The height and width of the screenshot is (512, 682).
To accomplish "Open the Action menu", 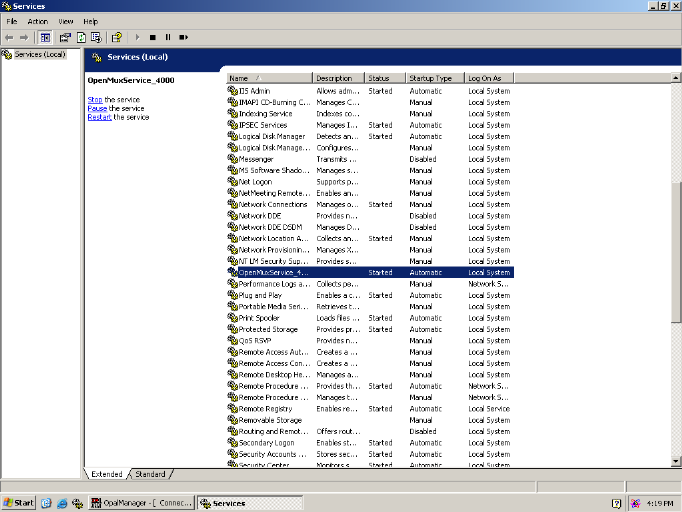I will [37, 21].
